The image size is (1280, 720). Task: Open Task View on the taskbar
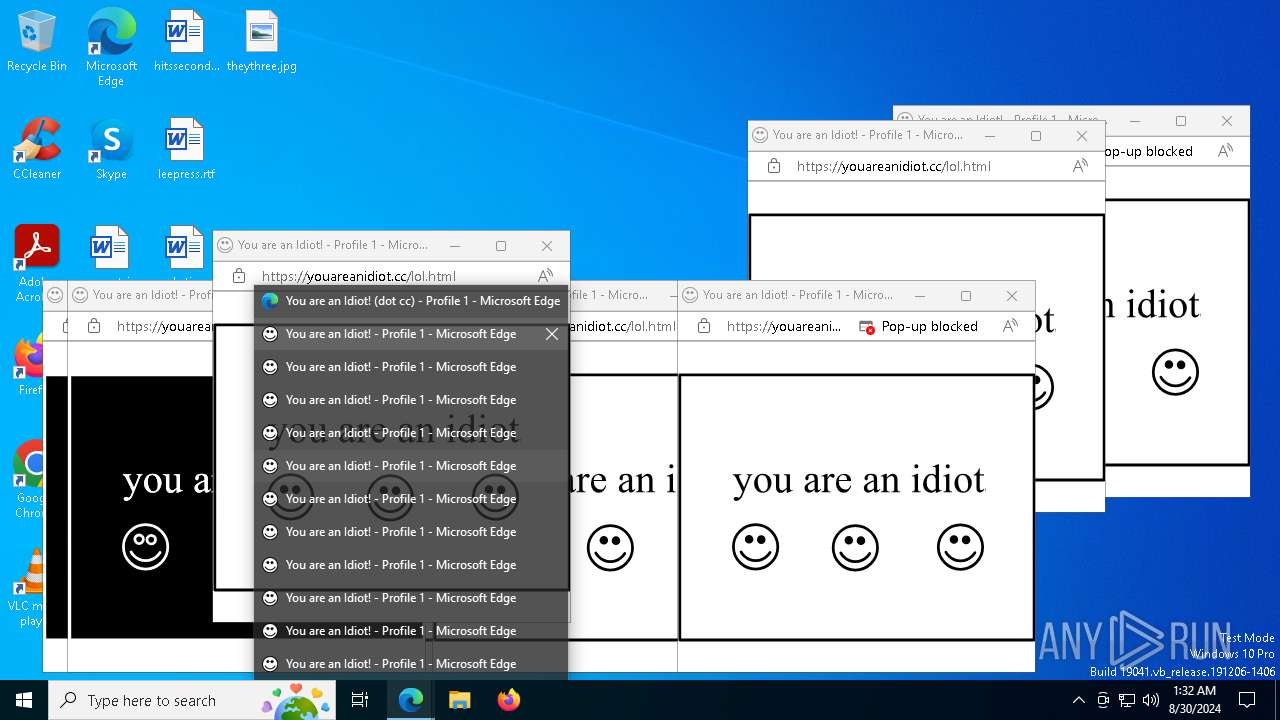point(360,700)
